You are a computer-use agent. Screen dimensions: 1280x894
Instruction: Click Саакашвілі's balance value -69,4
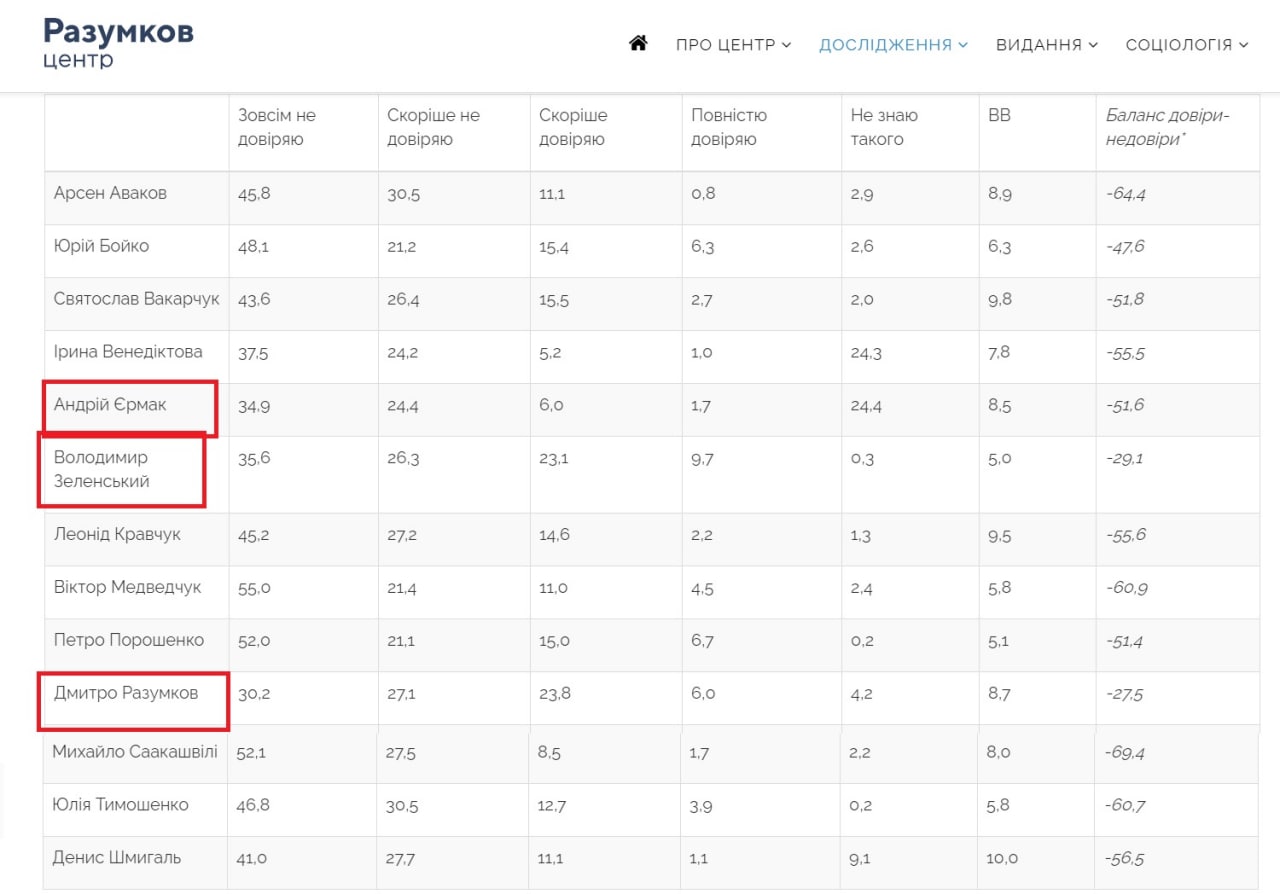point(1125,753)
